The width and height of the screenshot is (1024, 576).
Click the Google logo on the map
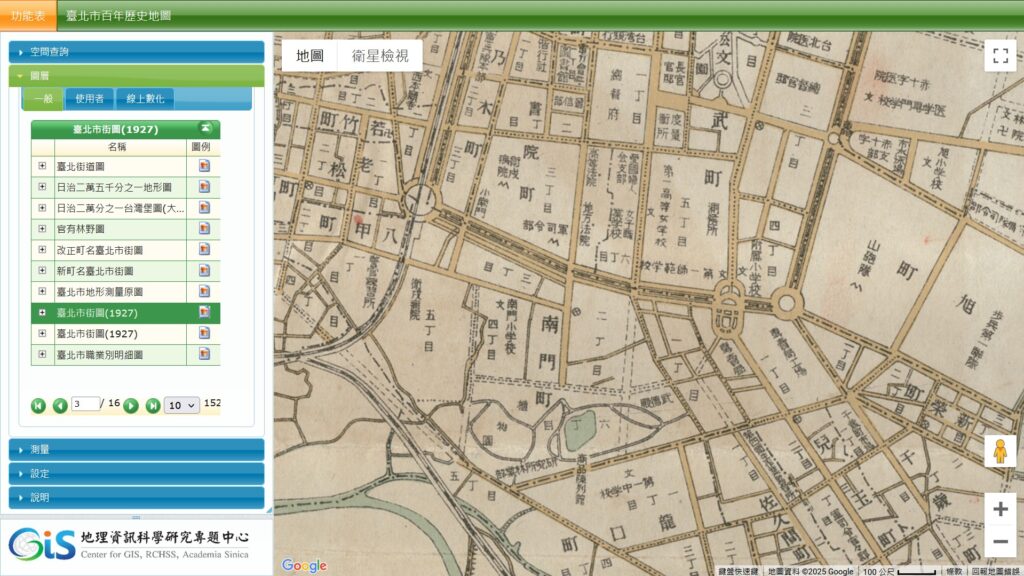(304, 565)
